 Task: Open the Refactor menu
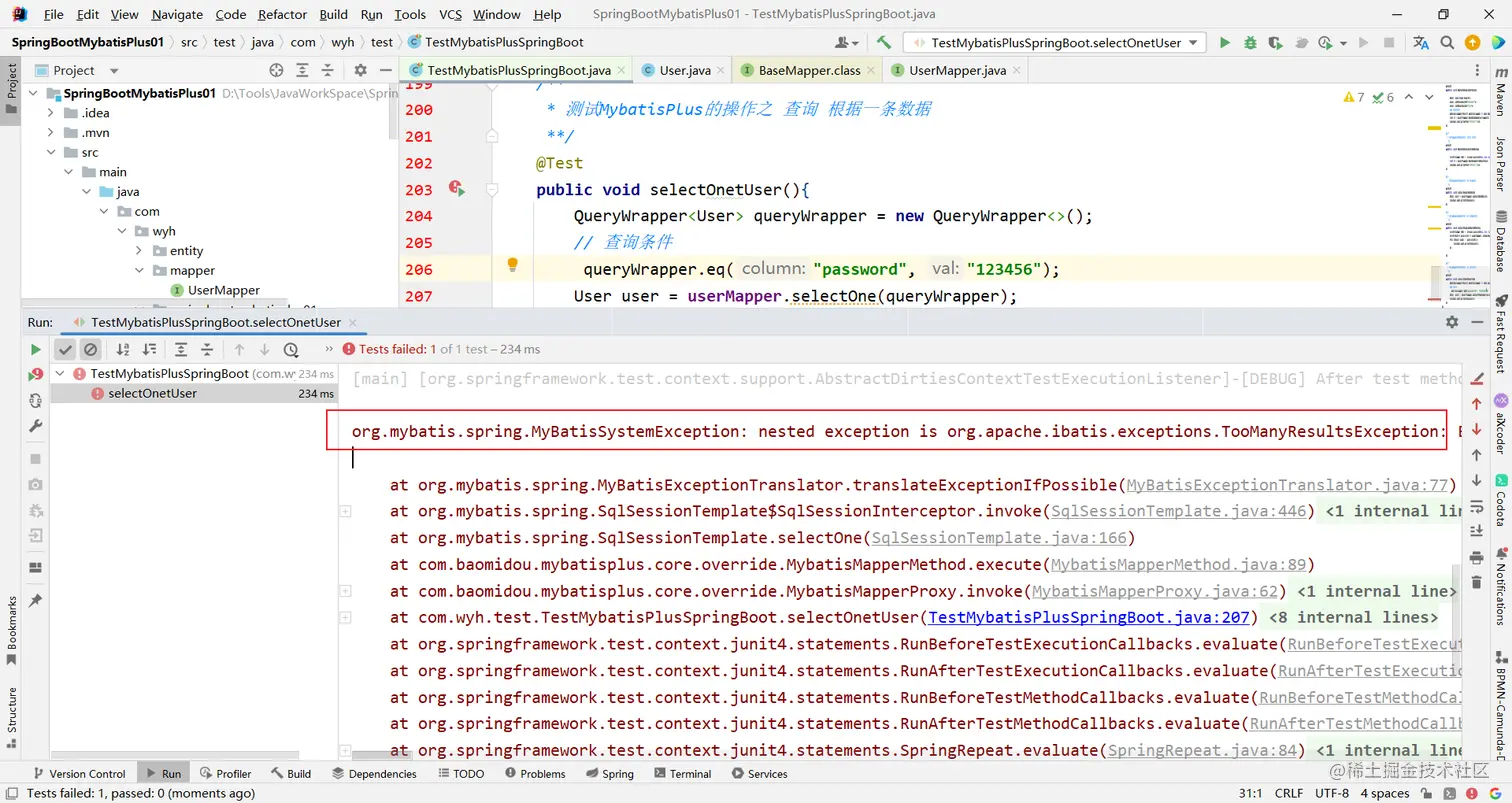pos(282,14)
